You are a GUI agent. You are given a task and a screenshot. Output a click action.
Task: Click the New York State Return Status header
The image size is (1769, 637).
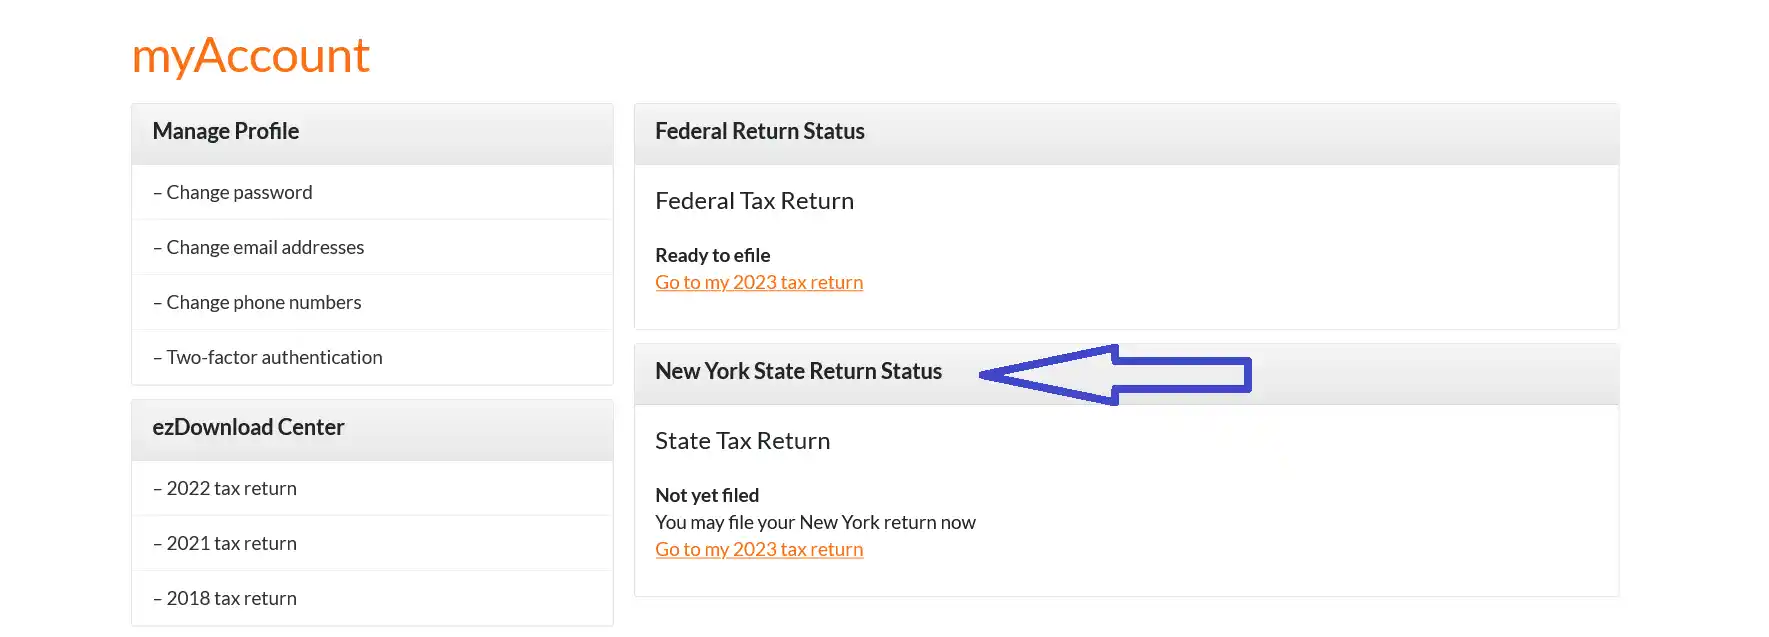[x=798, y=371]
